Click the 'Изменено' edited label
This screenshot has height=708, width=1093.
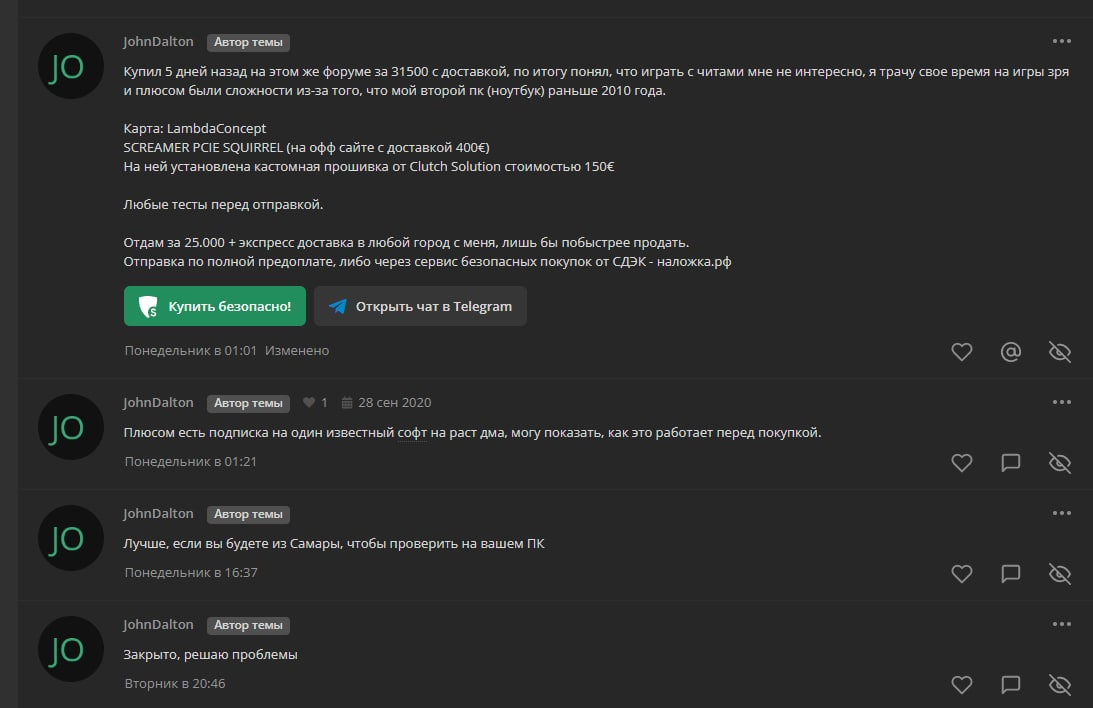[x=297, y=351]
